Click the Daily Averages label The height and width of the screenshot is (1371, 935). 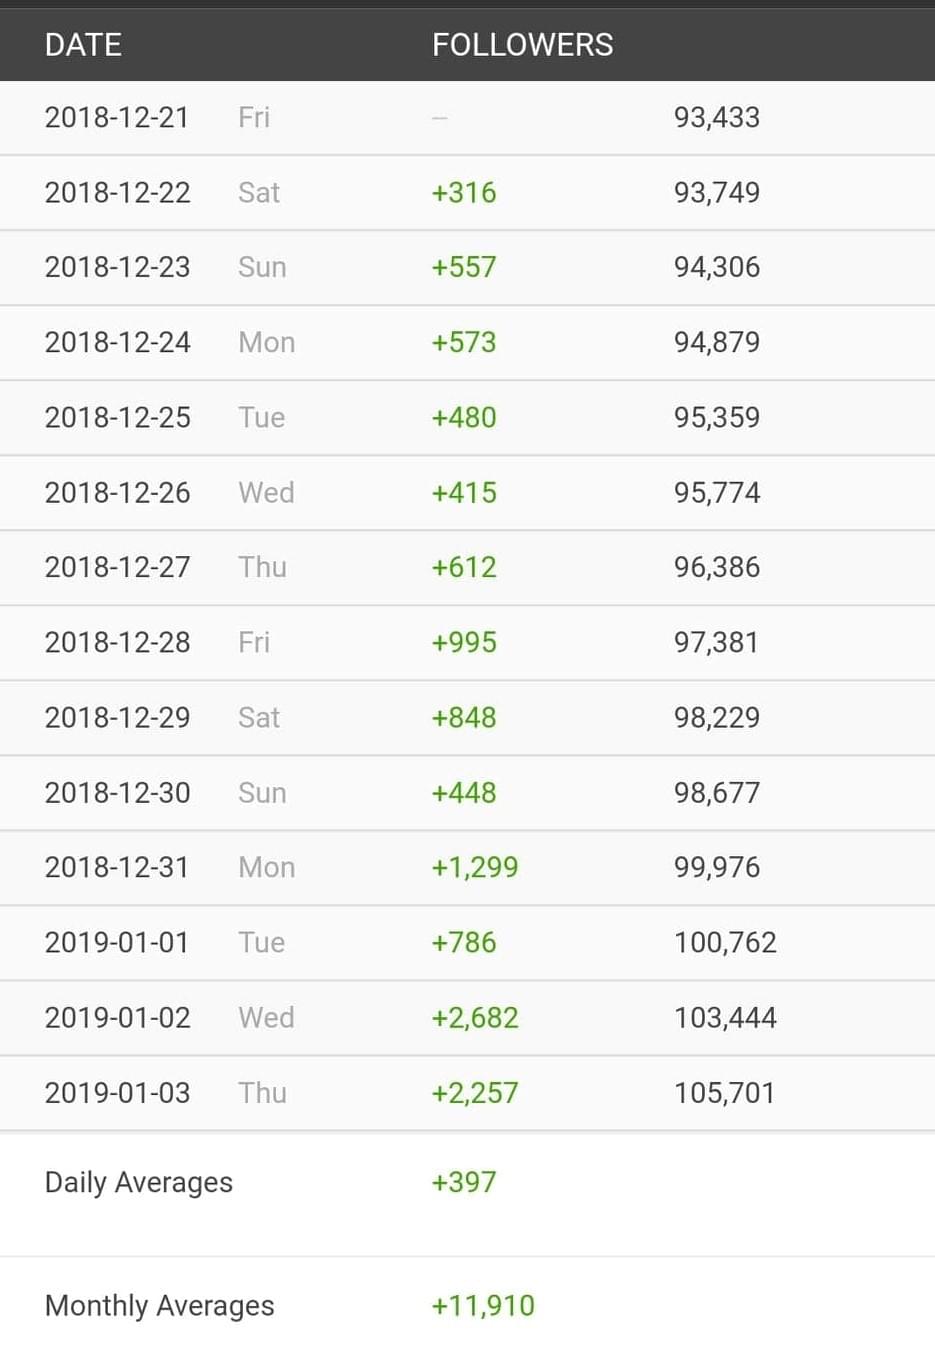pos(139,1183)
